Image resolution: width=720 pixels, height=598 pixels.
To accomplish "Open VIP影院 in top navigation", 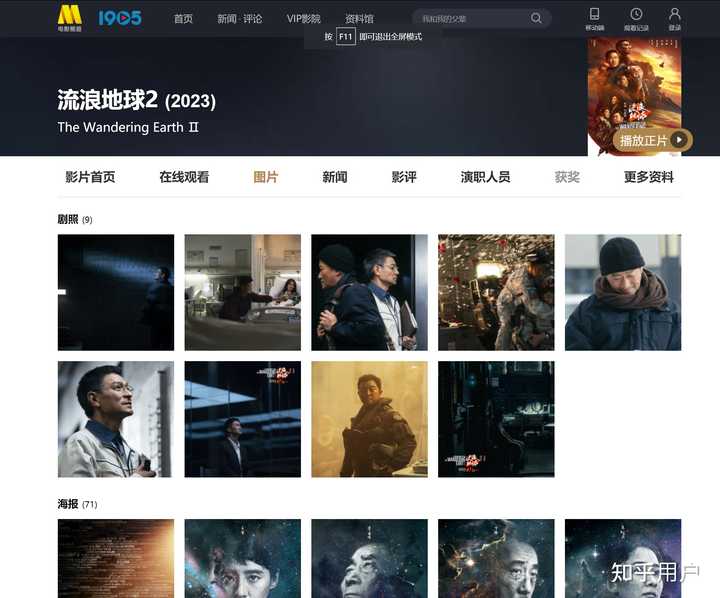I will [x=304, y=19].
